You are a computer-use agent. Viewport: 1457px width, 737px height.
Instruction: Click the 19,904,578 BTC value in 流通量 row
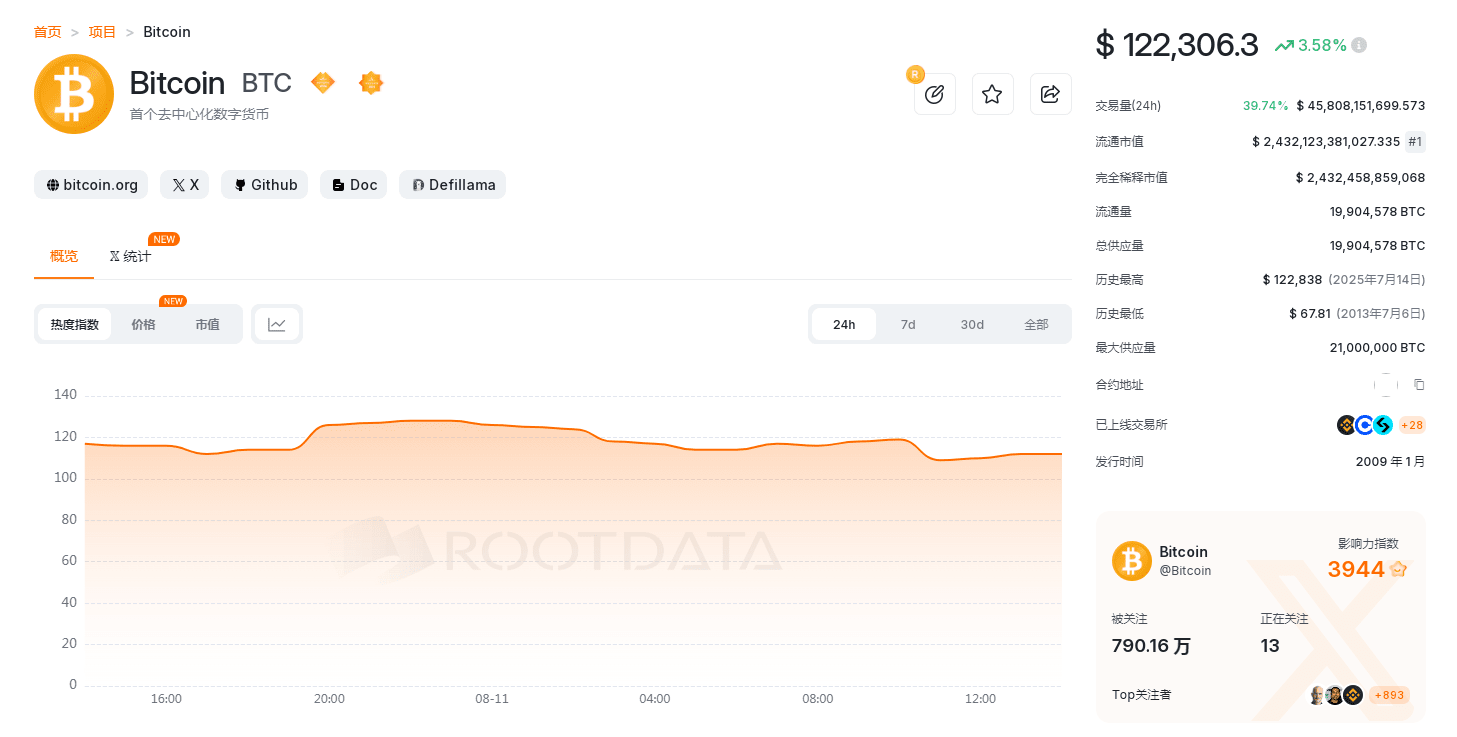(x=1377, y=212)
